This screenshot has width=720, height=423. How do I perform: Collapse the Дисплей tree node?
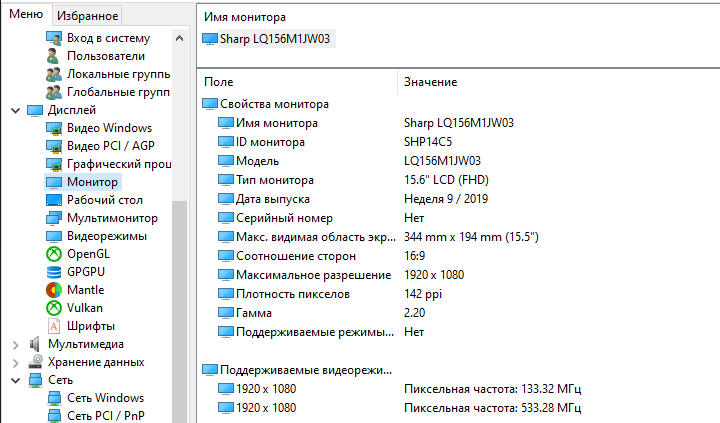click(x=15, y=110)
